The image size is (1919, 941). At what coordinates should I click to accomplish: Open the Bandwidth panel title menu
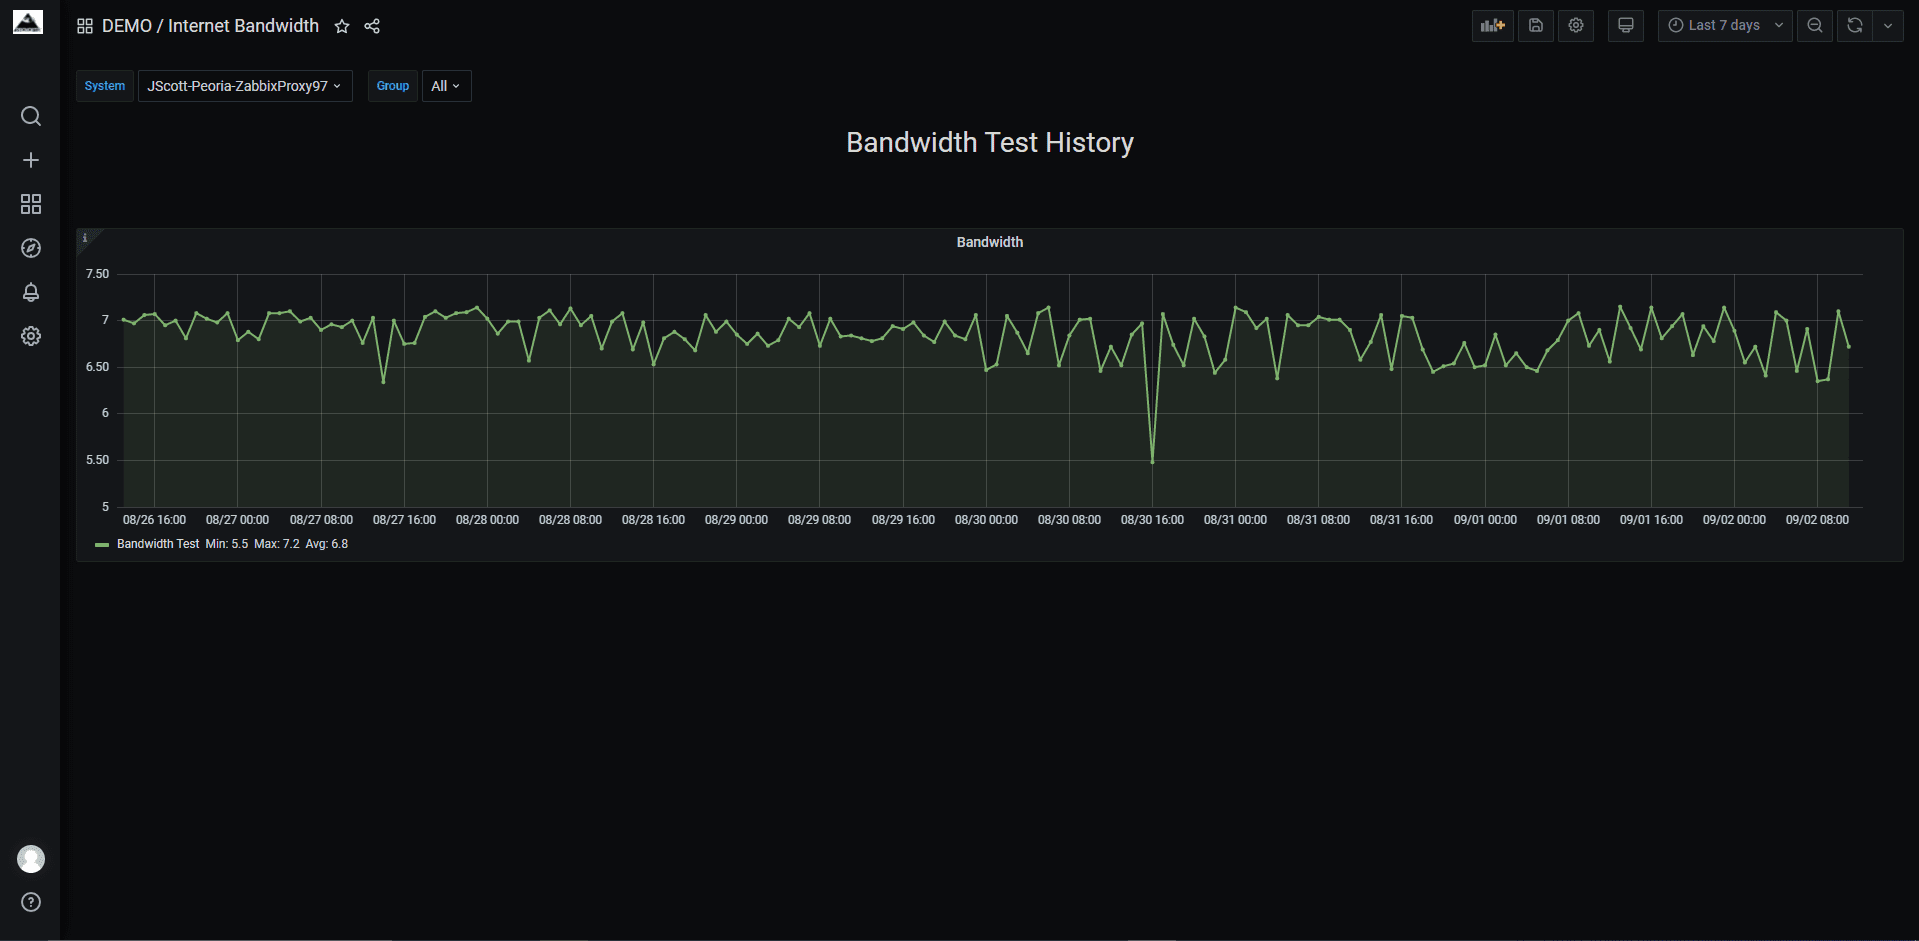(990, 242)
